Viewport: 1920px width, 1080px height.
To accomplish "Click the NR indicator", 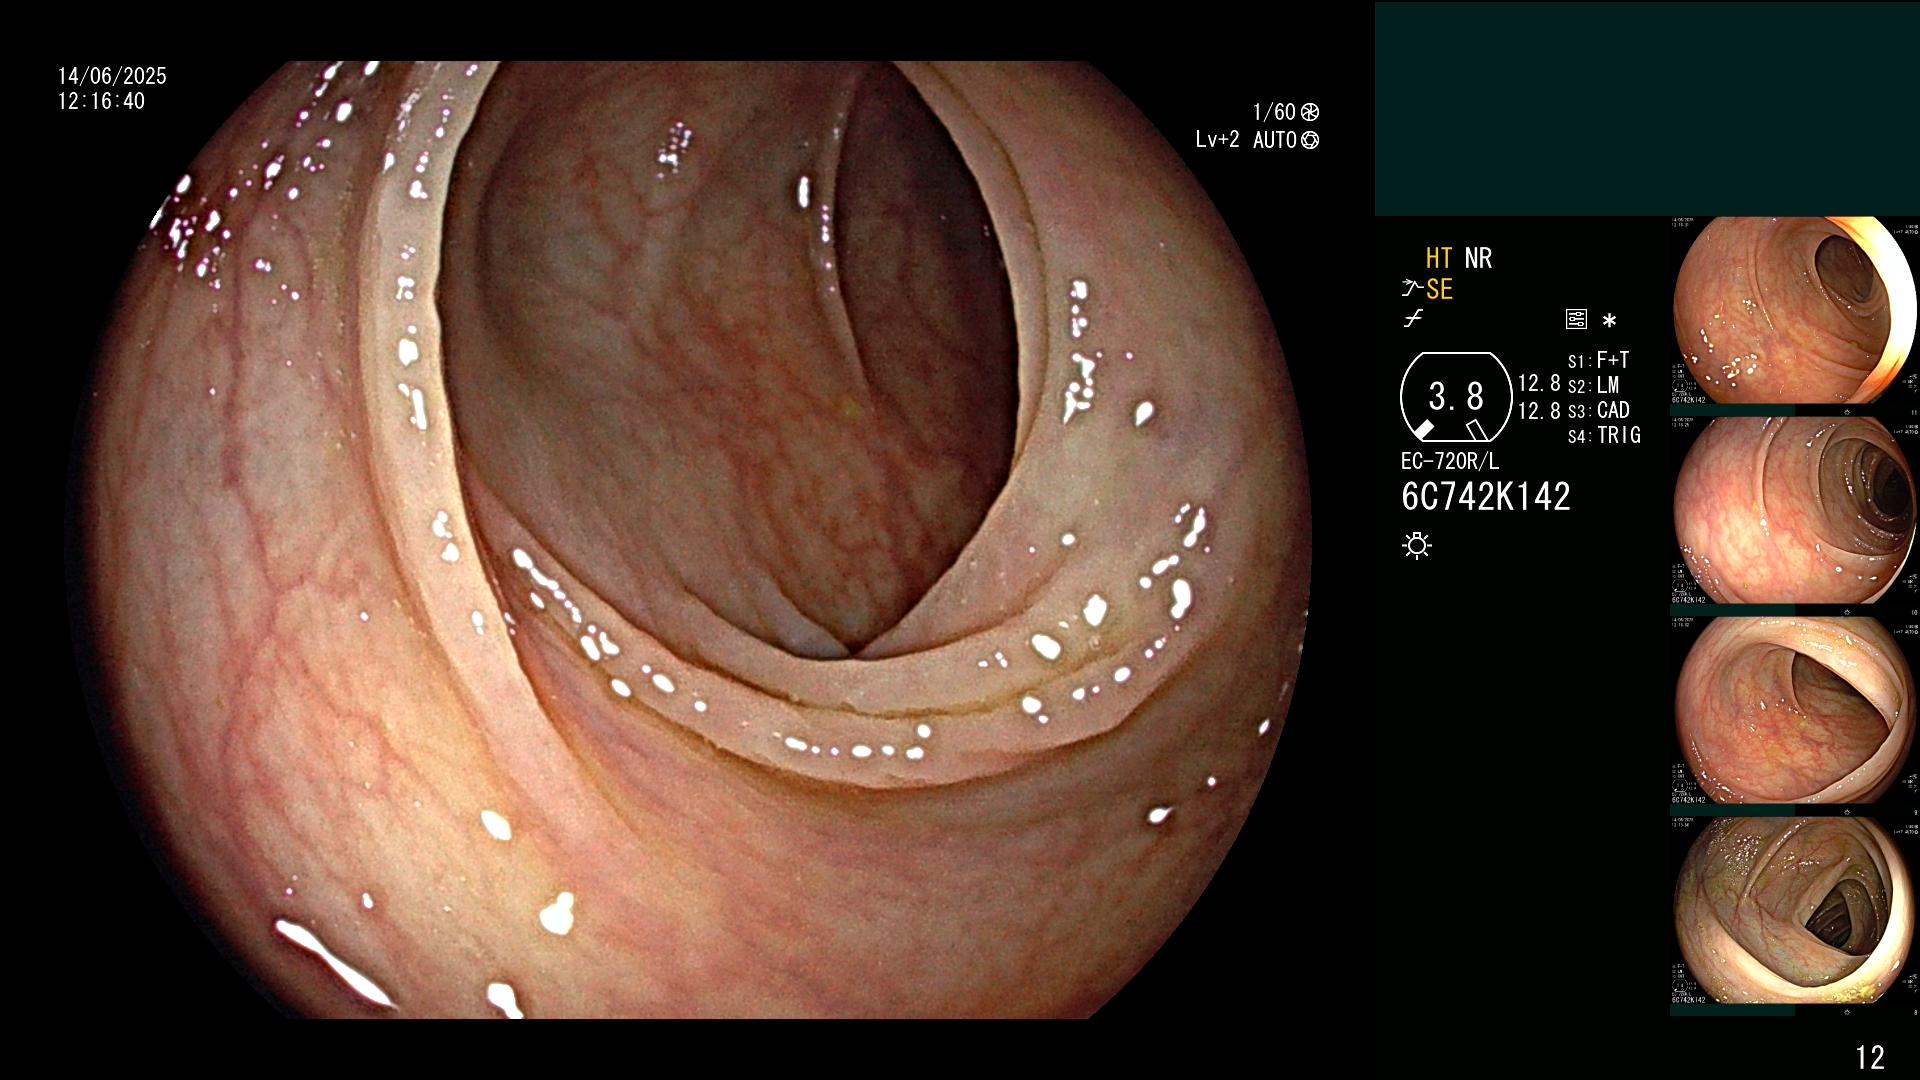I will tap(1478, 258).
